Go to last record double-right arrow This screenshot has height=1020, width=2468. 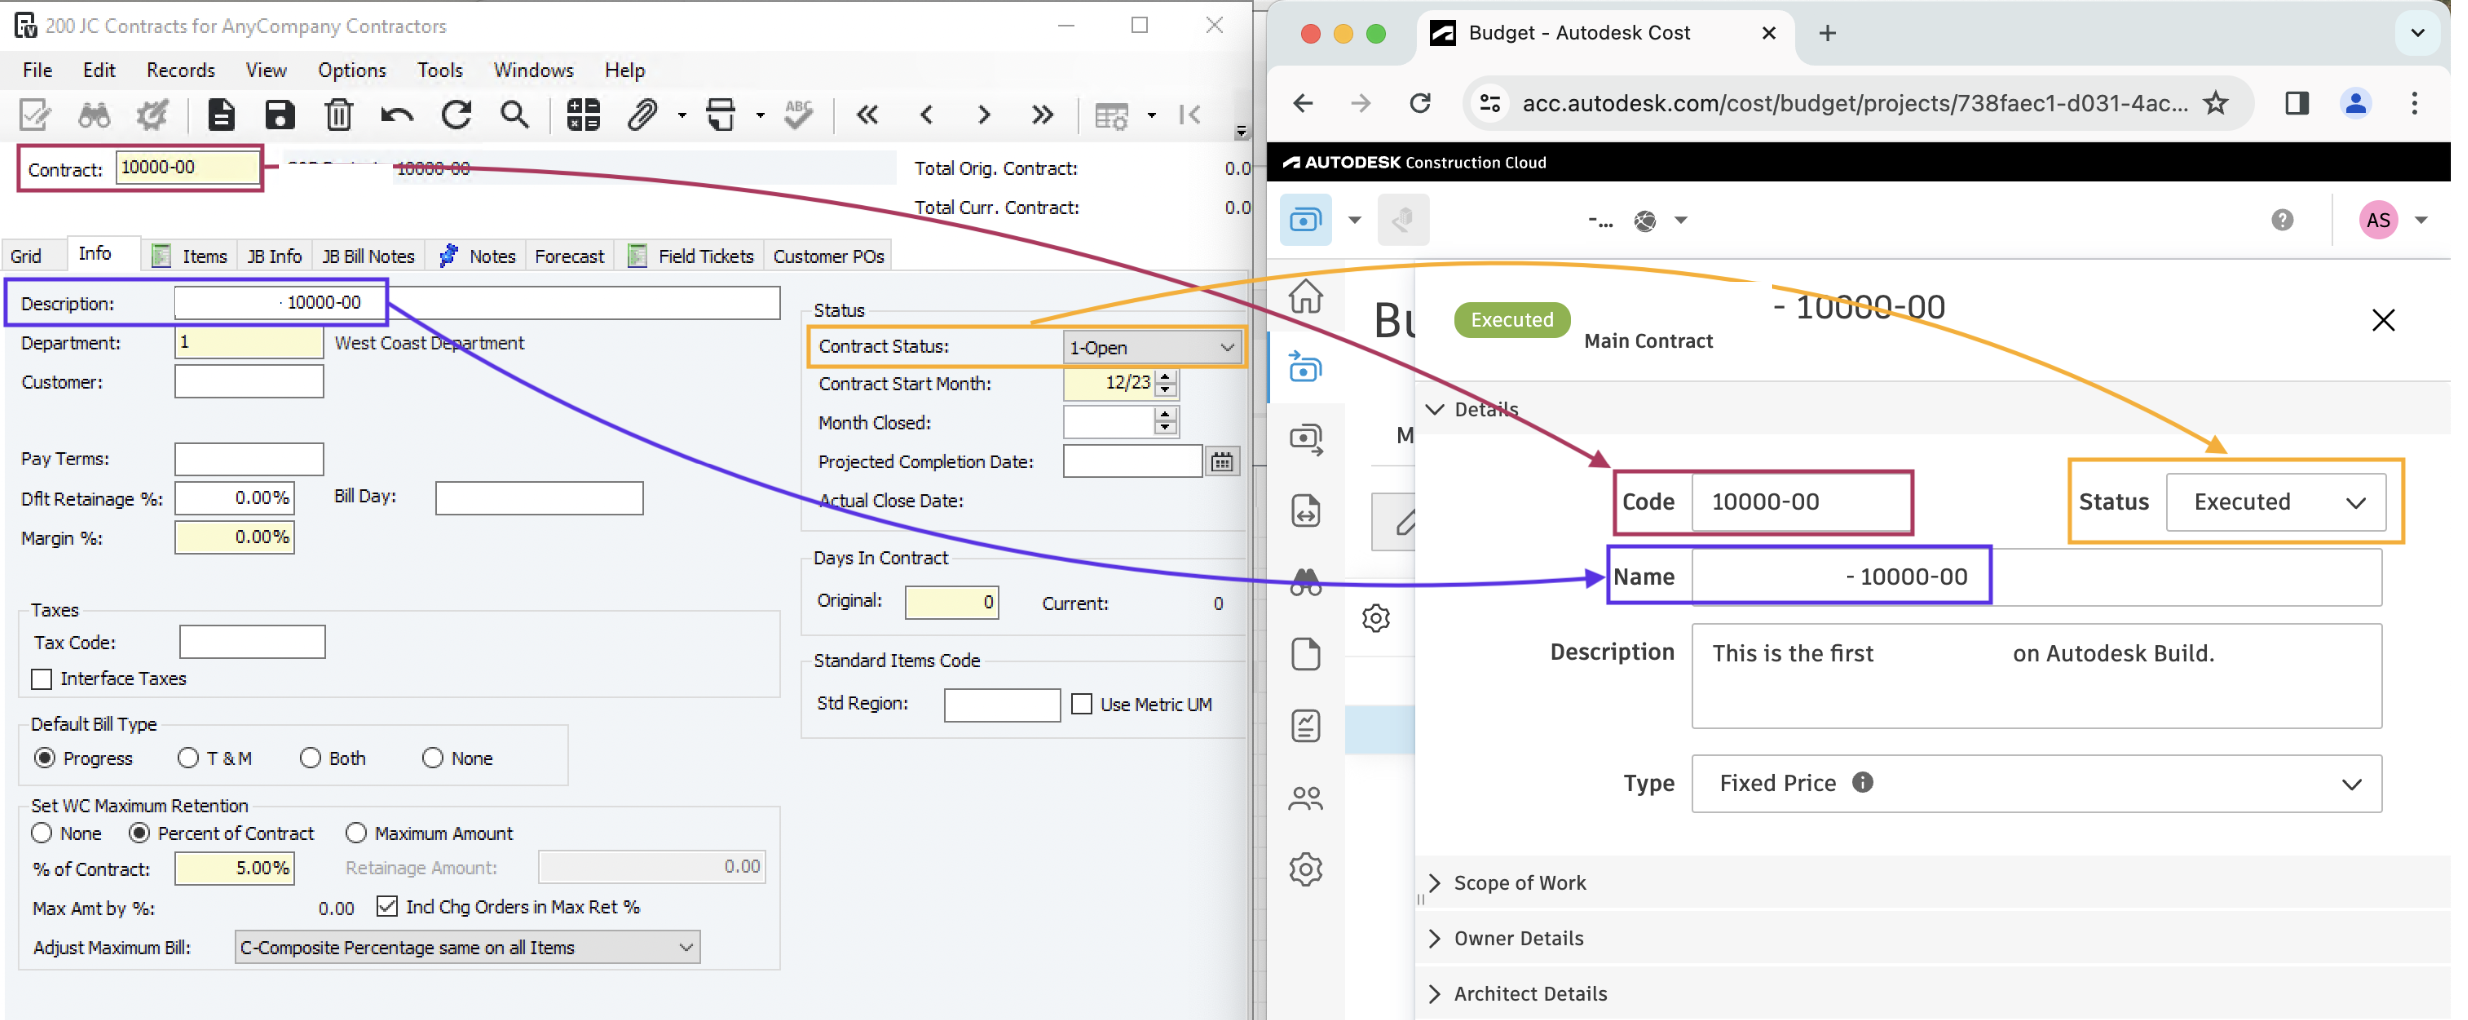[x=1043, y=115]
